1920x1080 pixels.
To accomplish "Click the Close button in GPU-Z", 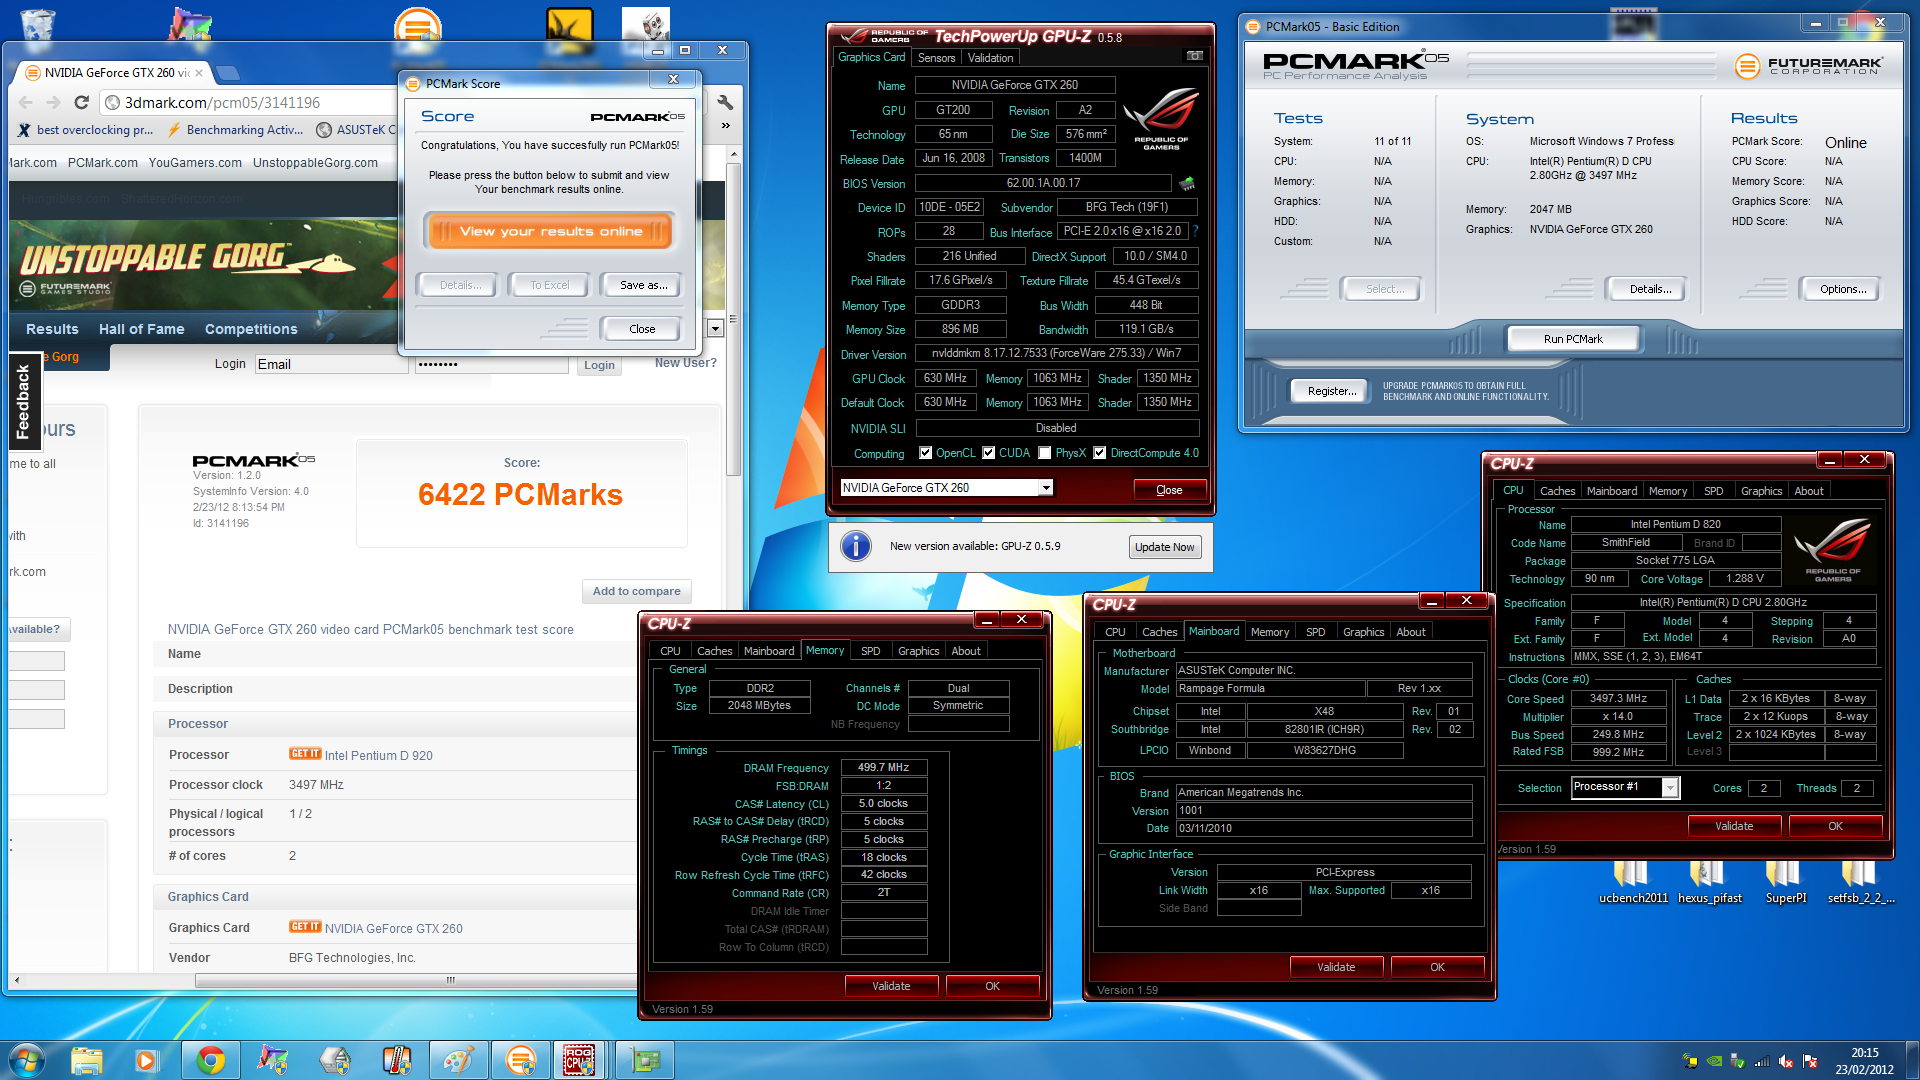I will [1169, 490].
